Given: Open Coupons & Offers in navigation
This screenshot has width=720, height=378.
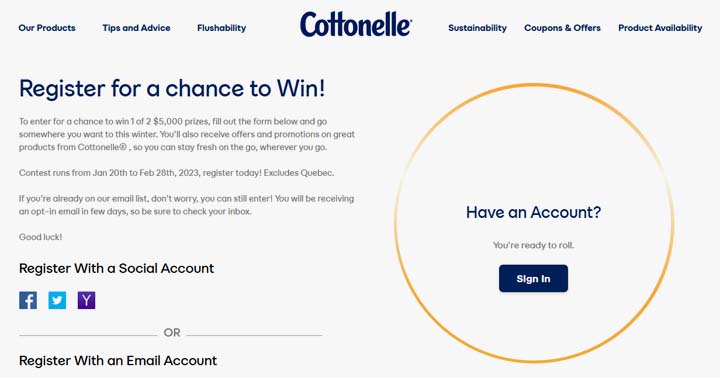Looking at the screenshot, I should (x=562, y=28).
